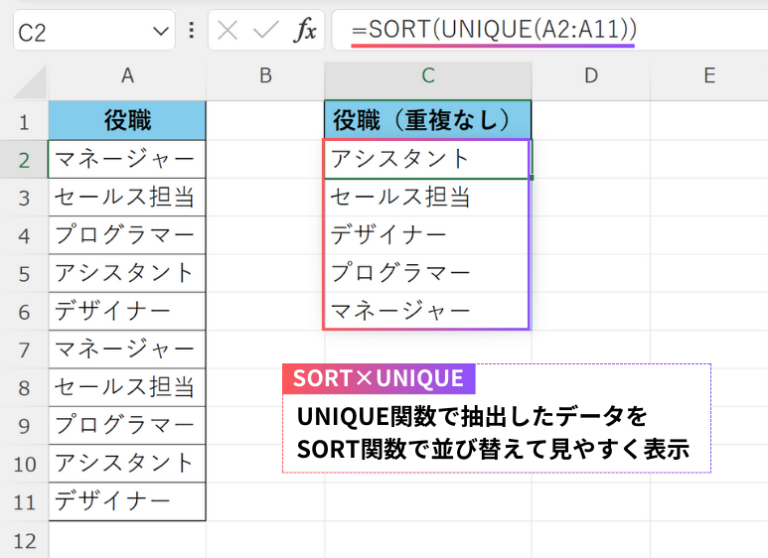Select row 2 header
Screen dimensions: 768x558
point(24,160)
